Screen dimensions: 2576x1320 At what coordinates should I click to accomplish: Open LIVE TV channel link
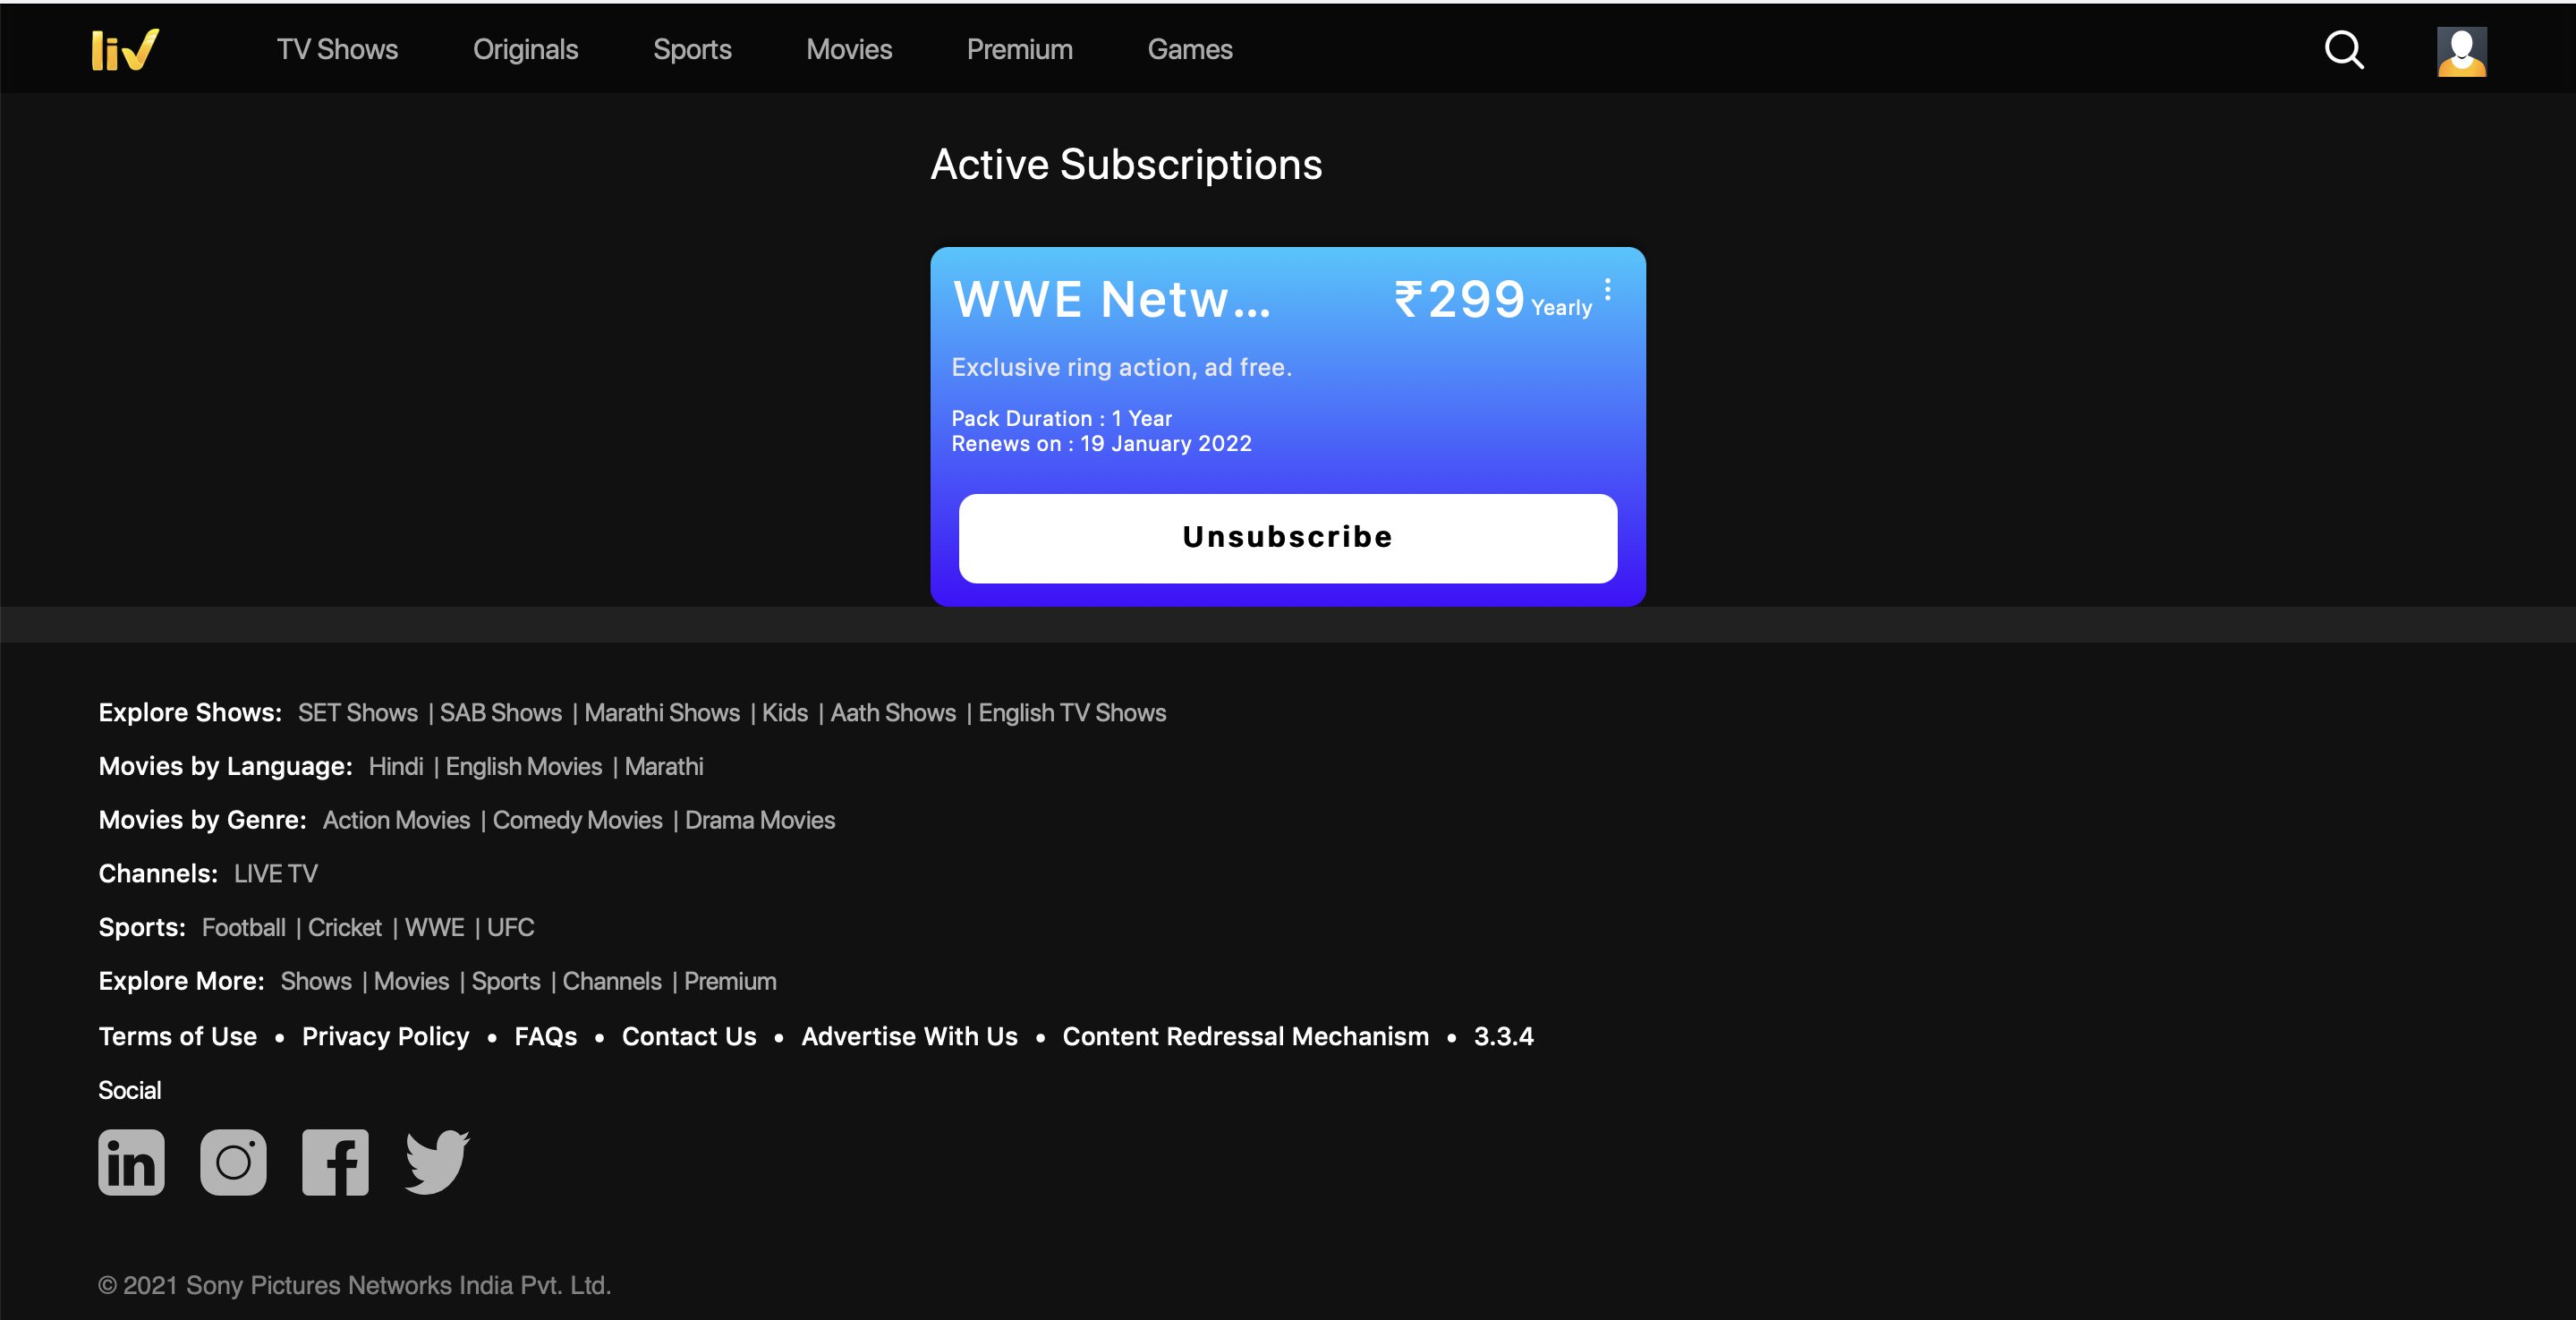coord(276,874)
